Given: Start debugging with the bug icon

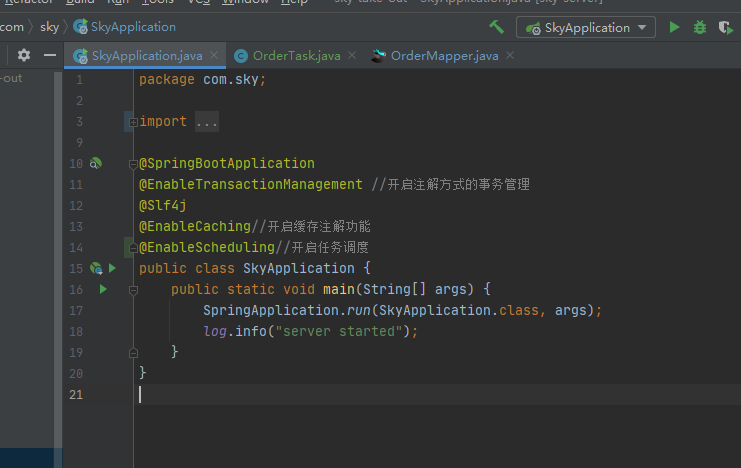Looking at the screenshot, I should (x=699, y=27).
